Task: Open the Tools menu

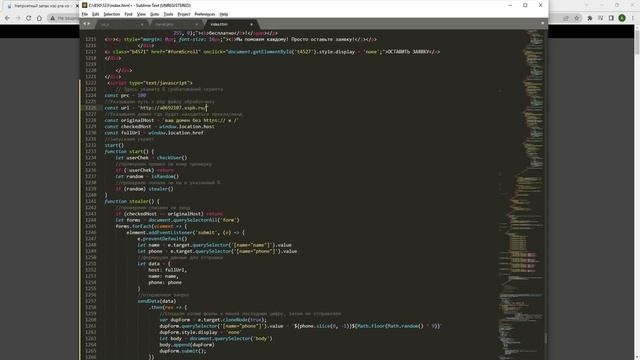Action: 168,14
